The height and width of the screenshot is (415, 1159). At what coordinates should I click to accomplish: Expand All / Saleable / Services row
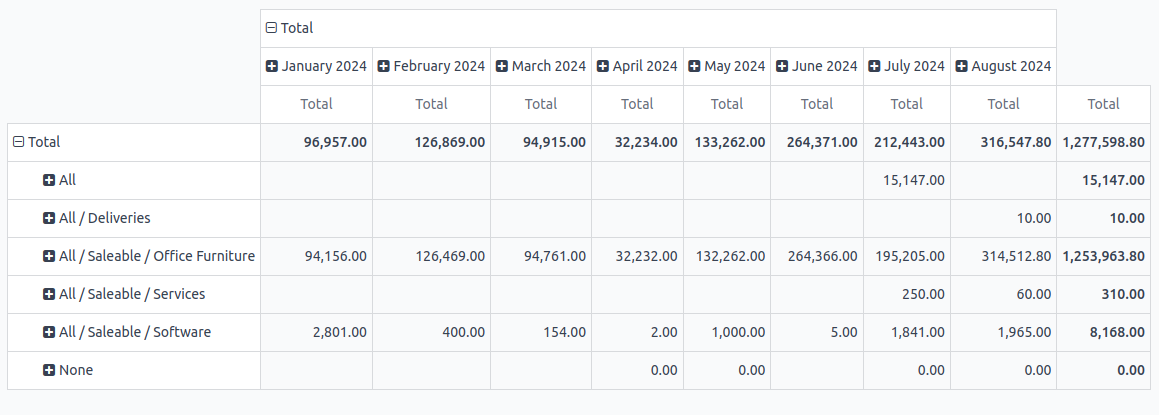click(x=49, y=294)
